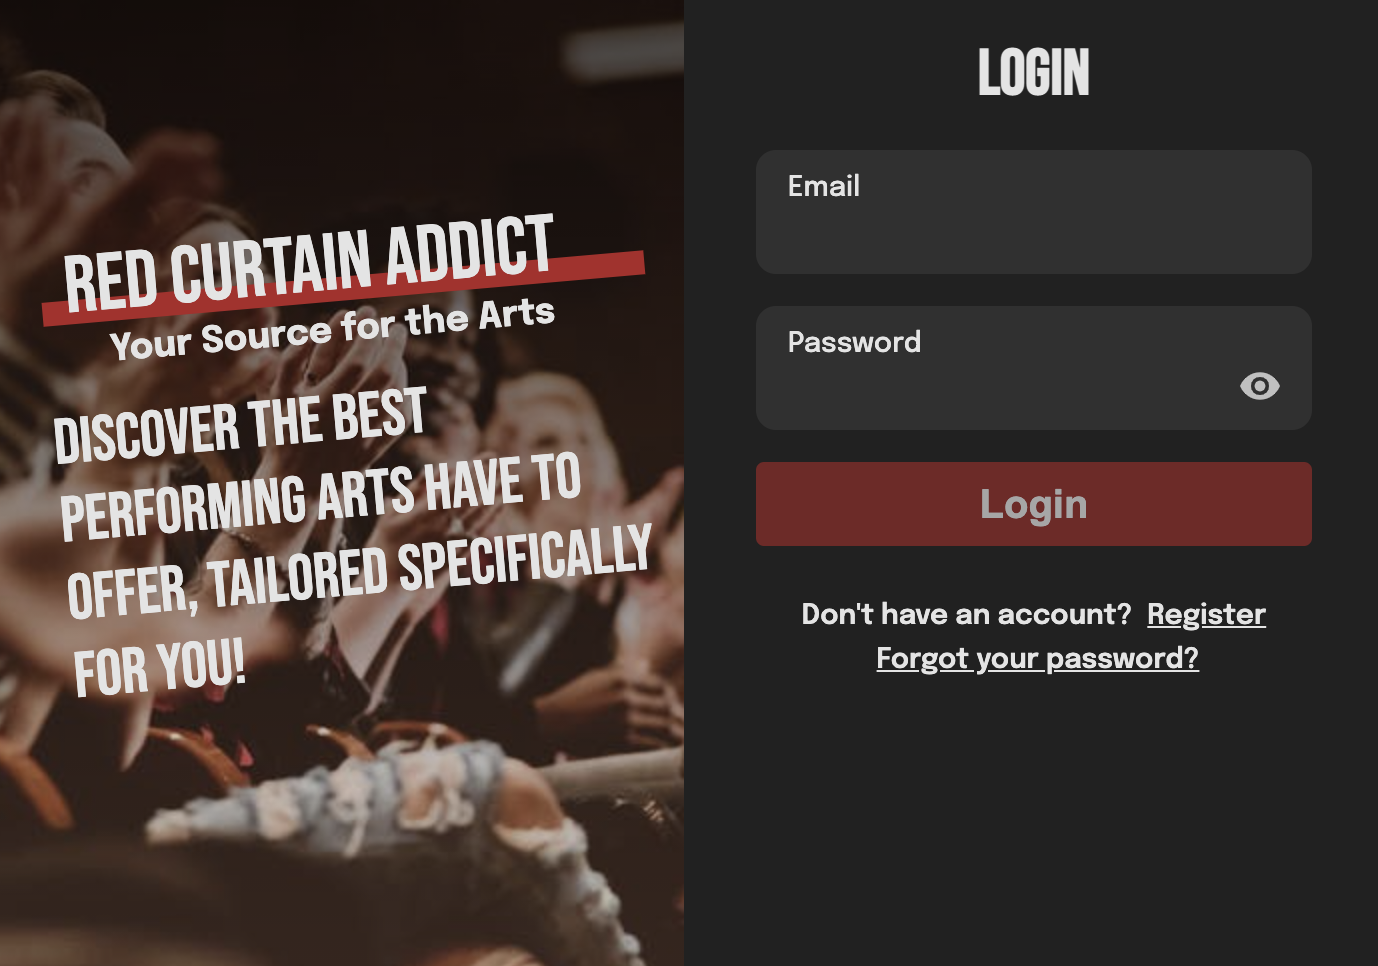Screen dimensions: 1378x966
Task: Click the Red Curtain Addict logo title
Action: pyautogui.click(x=308, y=262)
